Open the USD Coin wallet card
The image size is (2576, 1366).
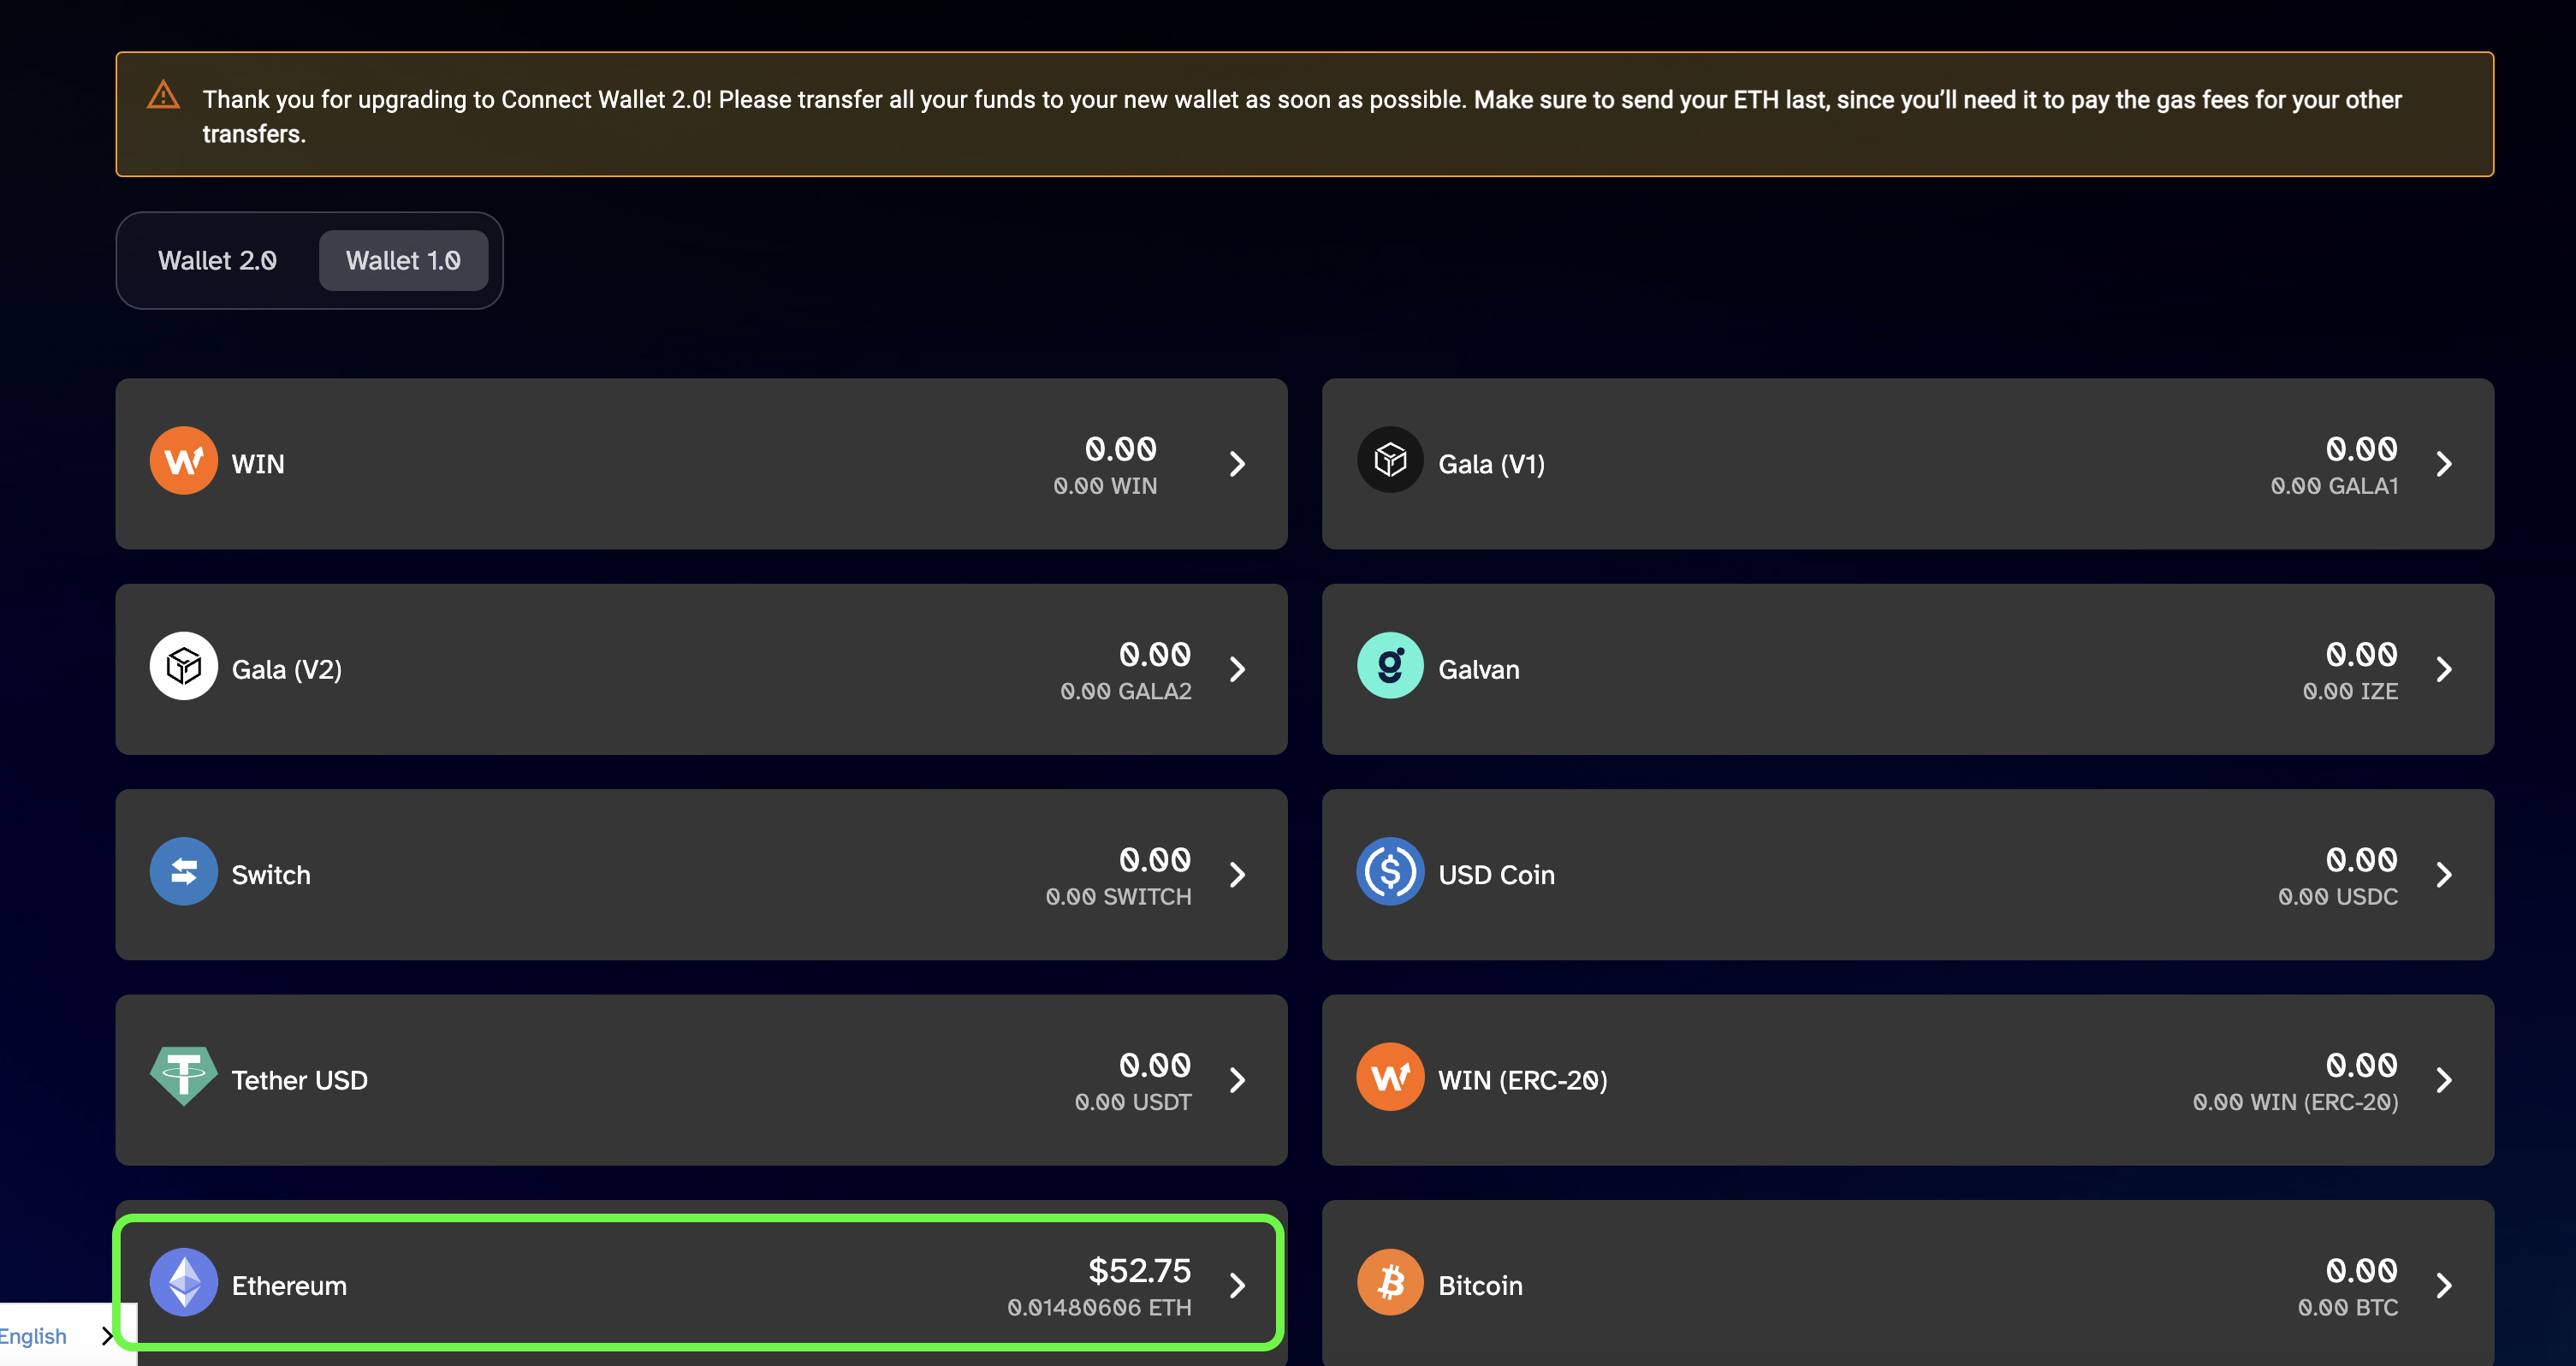[1908, 875]
